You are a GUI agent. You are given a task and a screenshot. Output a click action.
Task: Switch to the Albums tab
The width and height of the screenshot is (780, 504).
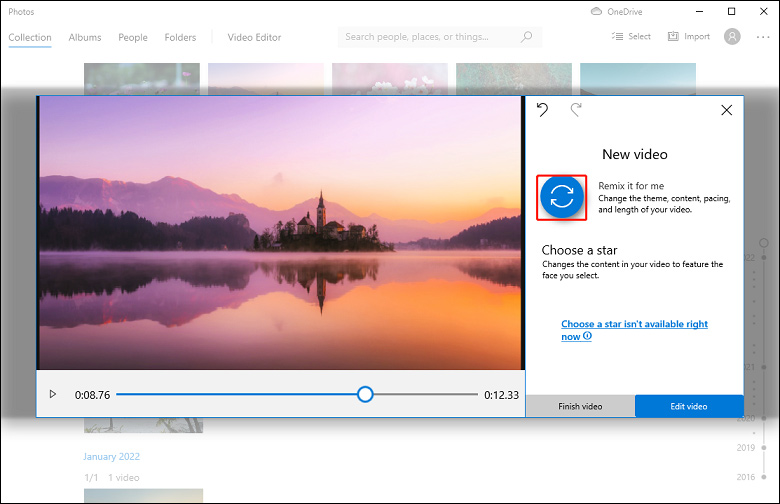click(85, 37)
